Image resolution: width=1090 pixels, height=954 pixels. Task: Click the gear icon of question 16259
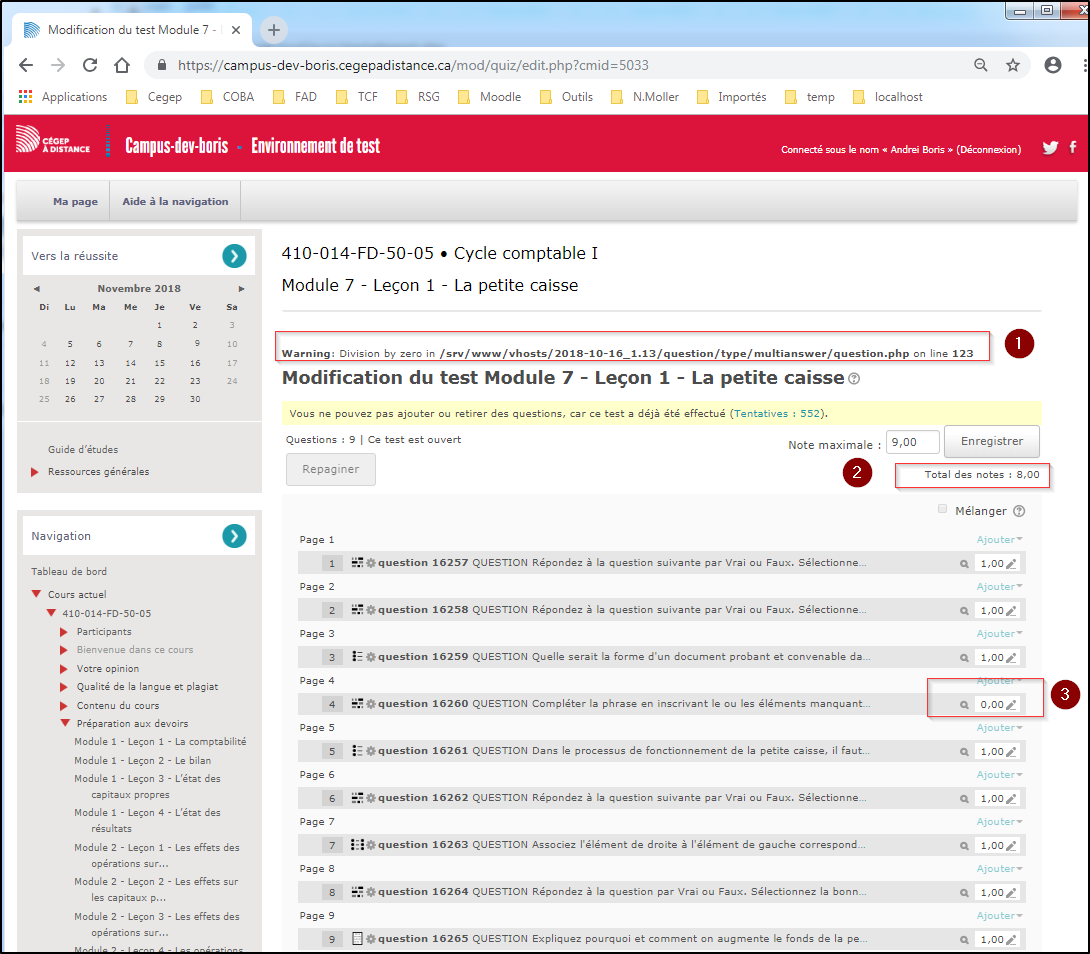(371, 657)
